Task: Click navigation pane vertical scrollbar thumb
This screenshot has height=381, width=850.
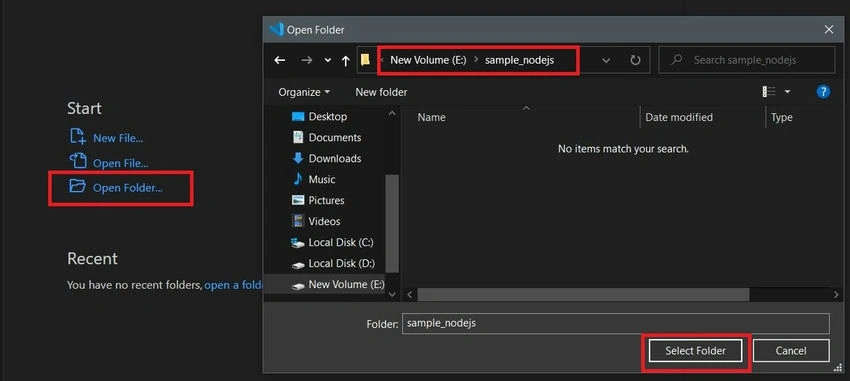Action: pyautogui.click(x=392, y=223)
